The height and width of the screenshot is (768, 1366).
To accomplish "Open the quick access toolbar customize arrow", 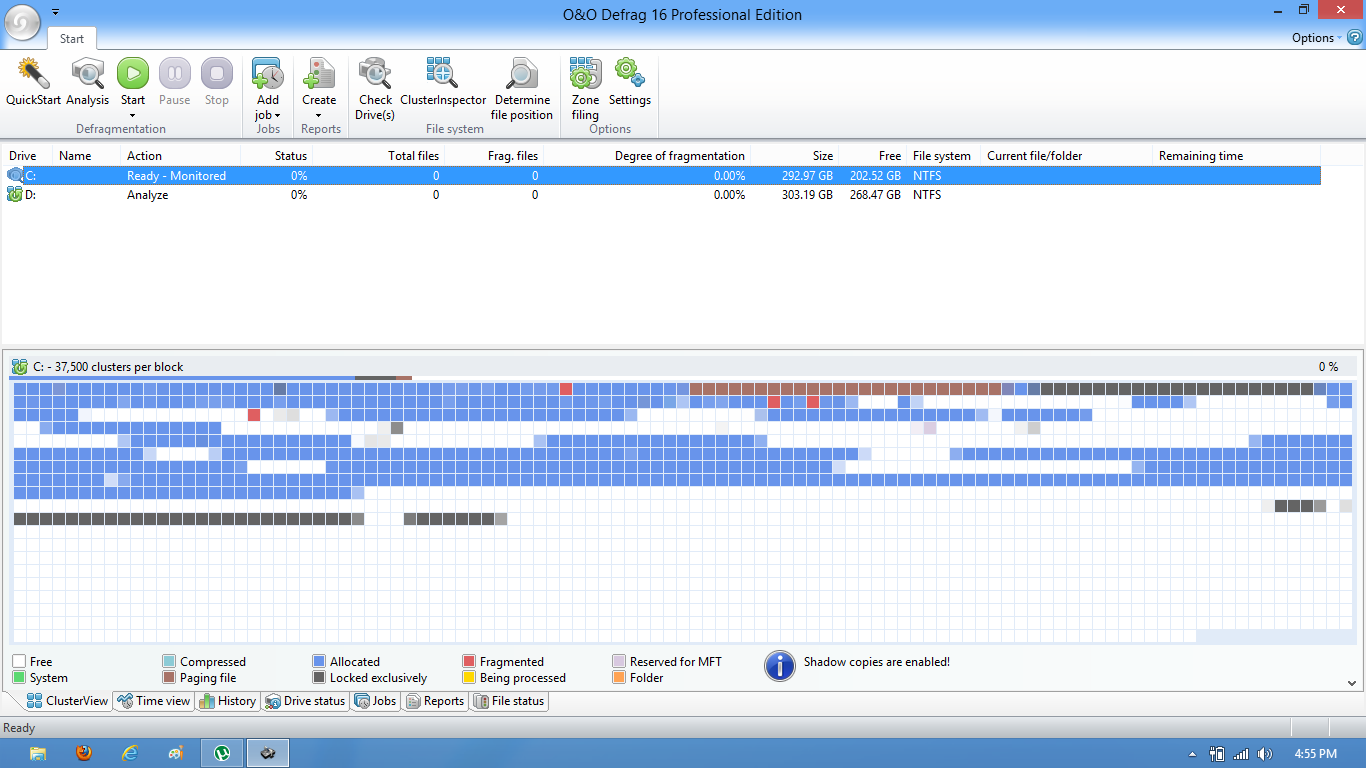I will (x=55, y=12).
